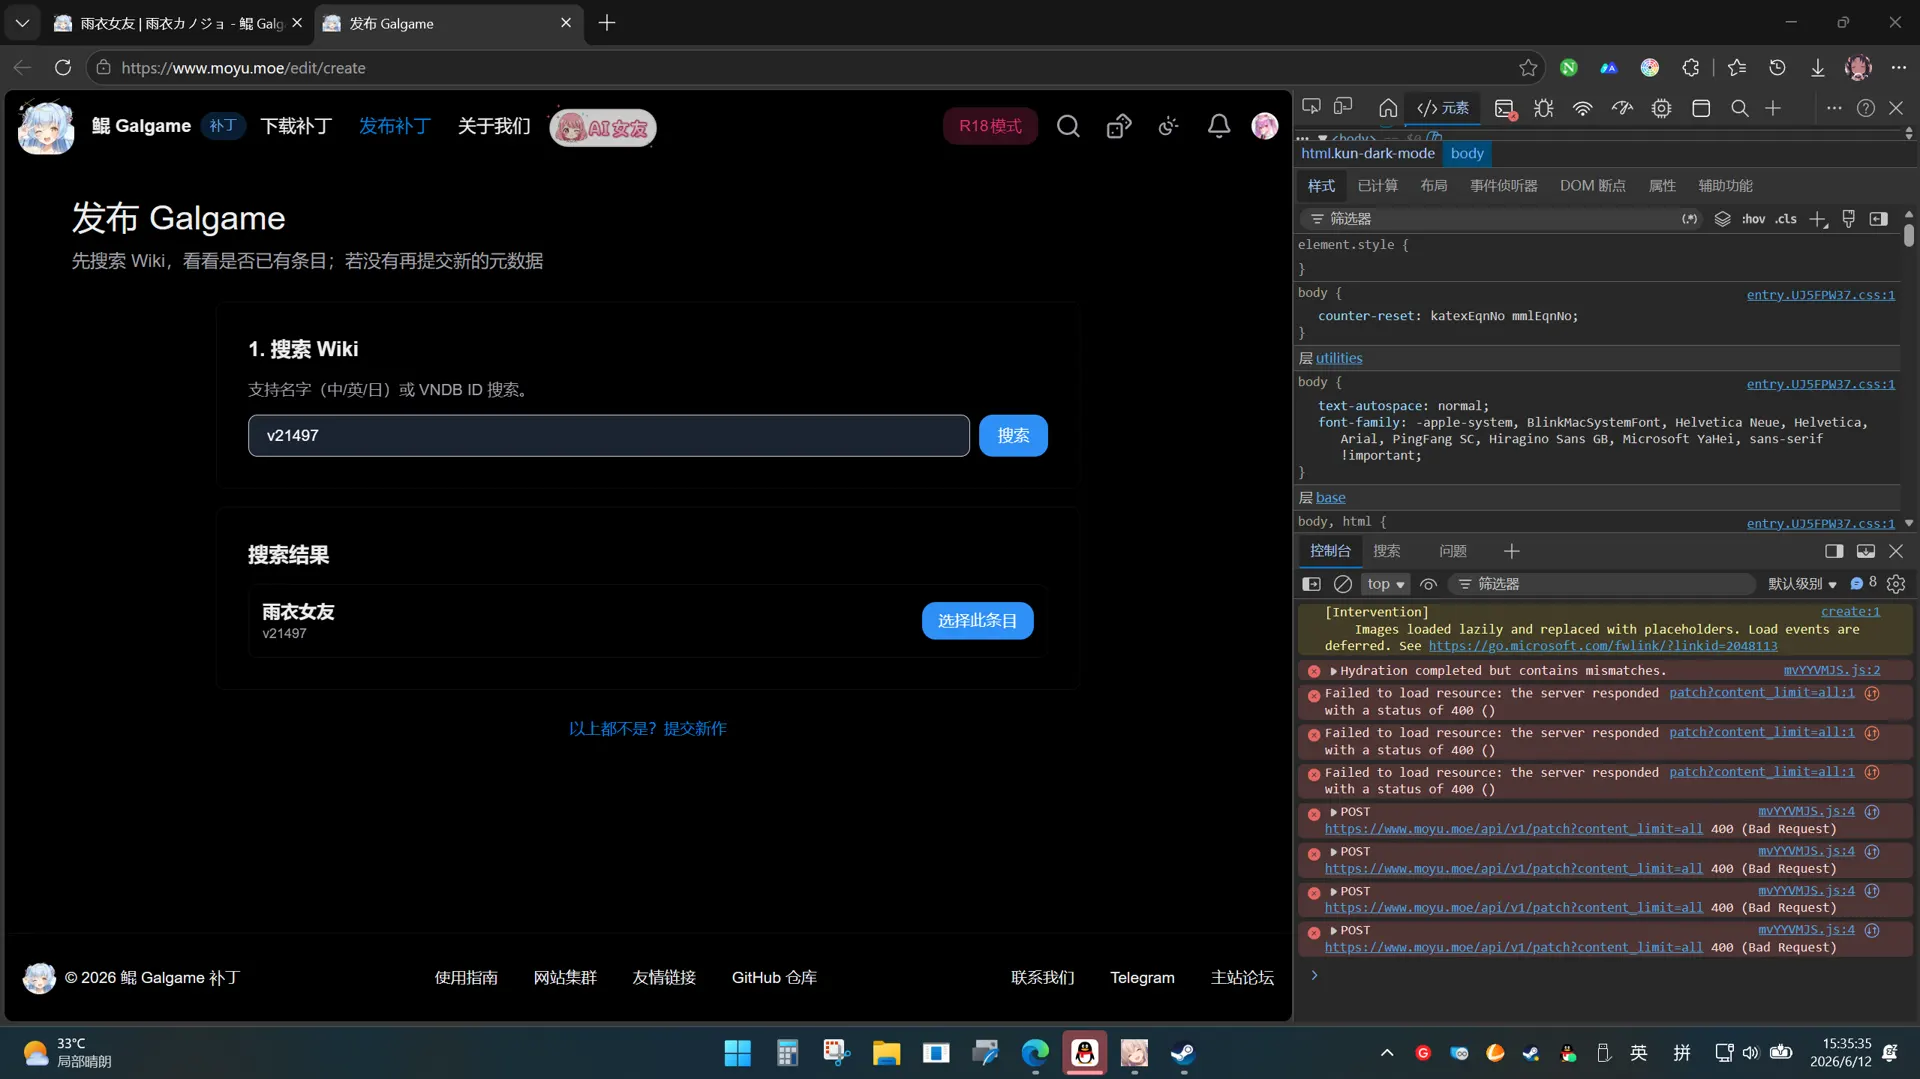Switch to the 已计算 styles tab
The image size is (1920, 1079).
click(1377, 186)
